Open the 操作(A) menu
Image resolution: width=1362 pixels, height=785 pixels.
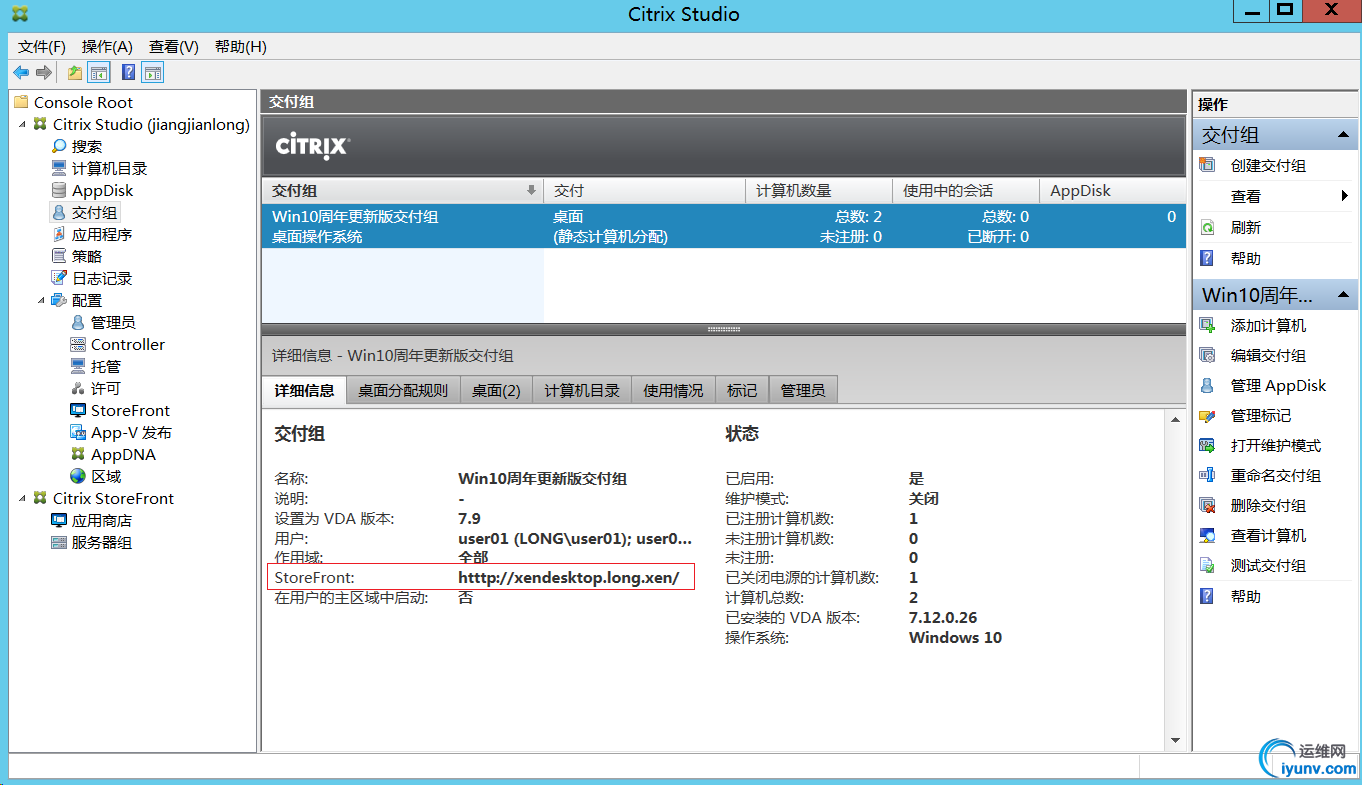tap(107, 47)
